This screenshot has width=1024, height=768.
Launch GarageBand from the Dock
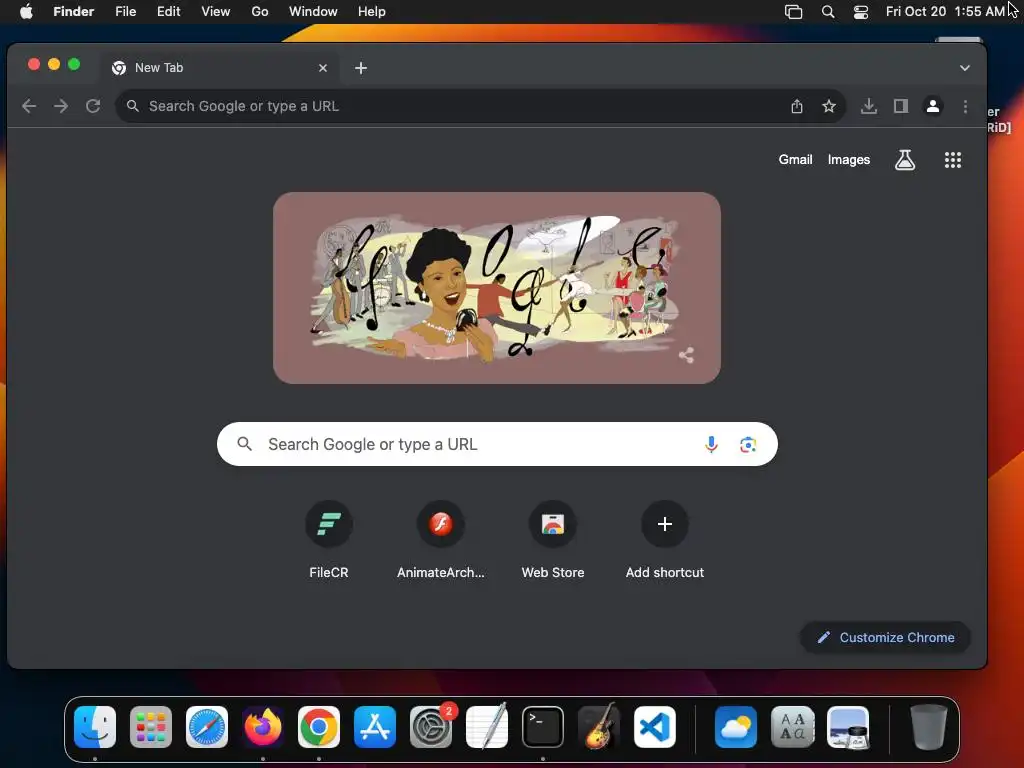click(x=599, y=727)
